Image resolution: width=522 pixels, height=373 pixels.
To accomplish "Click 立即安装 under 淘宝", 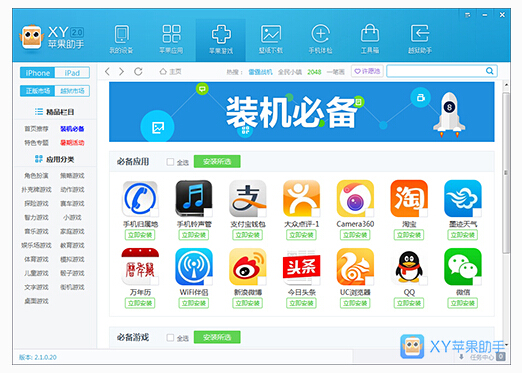I will point(409,235).
